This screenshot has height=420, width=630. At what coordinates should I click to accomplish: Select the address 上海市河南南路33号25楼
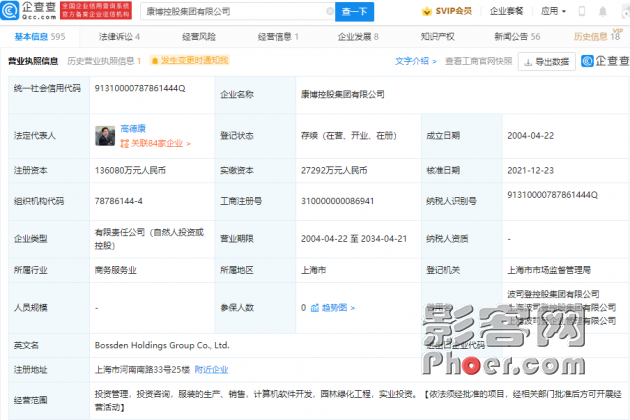[x=142, y=370]
